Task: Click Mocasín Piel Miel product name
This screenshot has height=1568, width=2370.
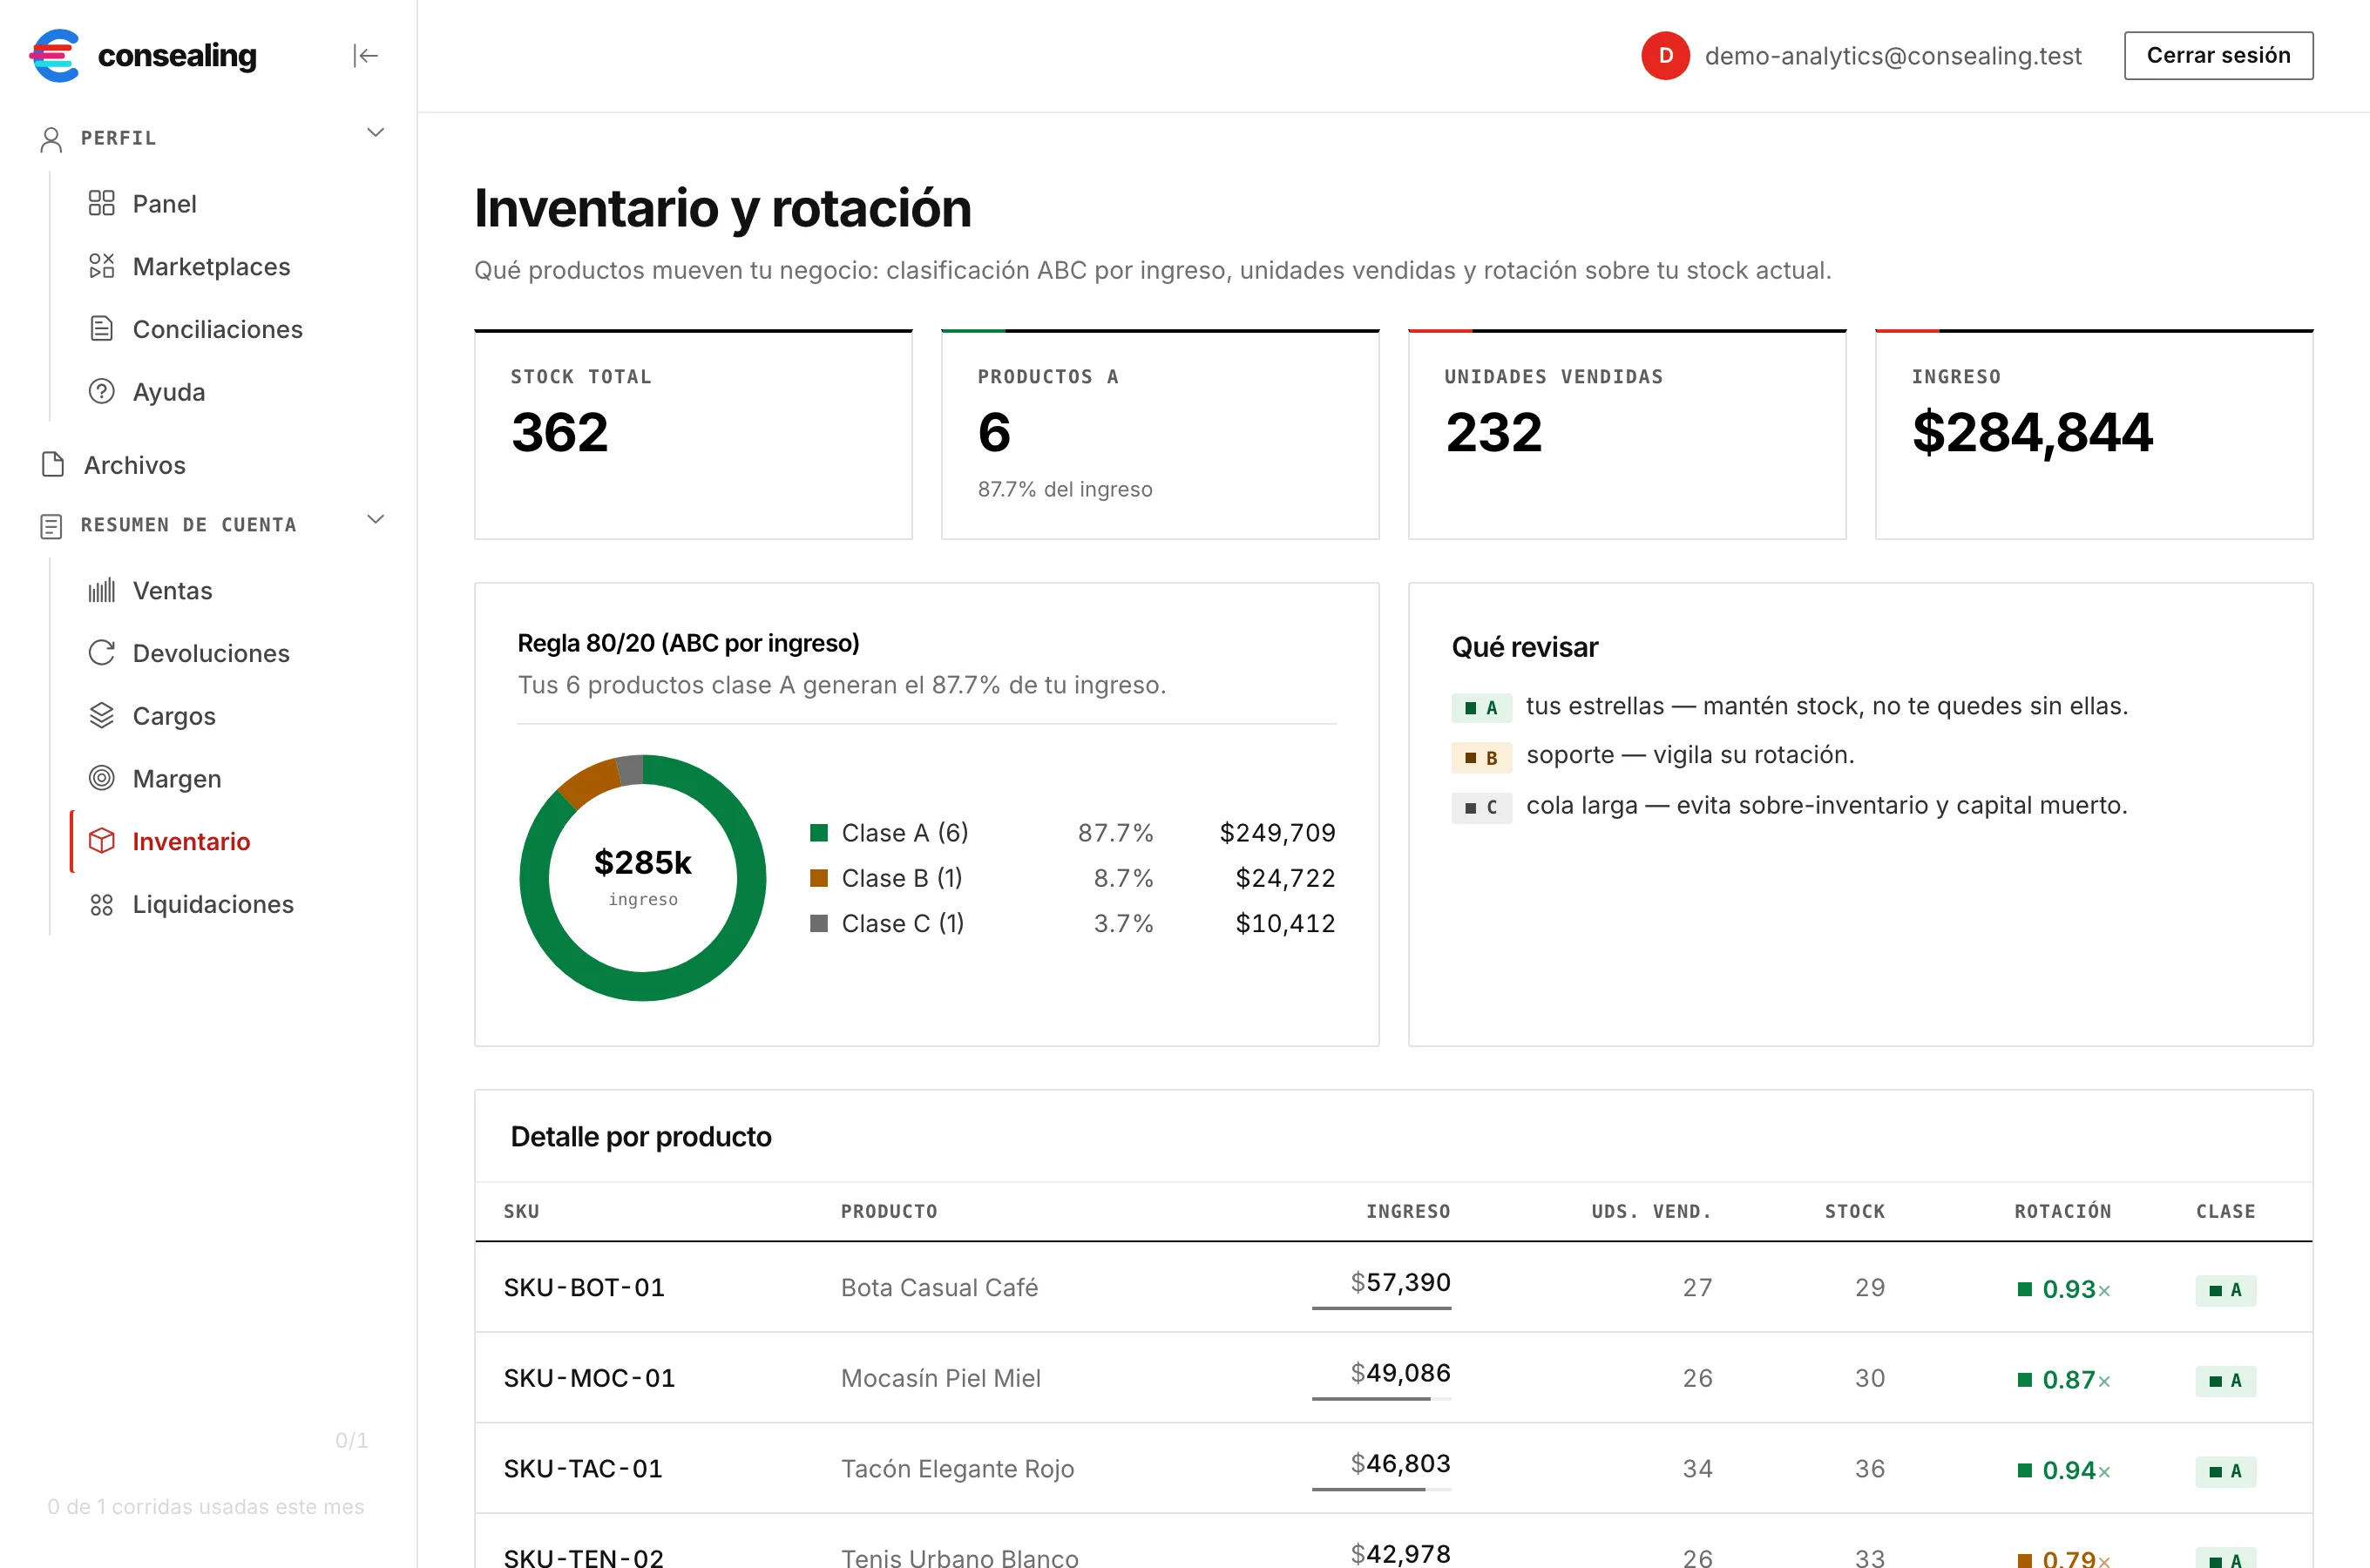Action: pos(940,1378)
